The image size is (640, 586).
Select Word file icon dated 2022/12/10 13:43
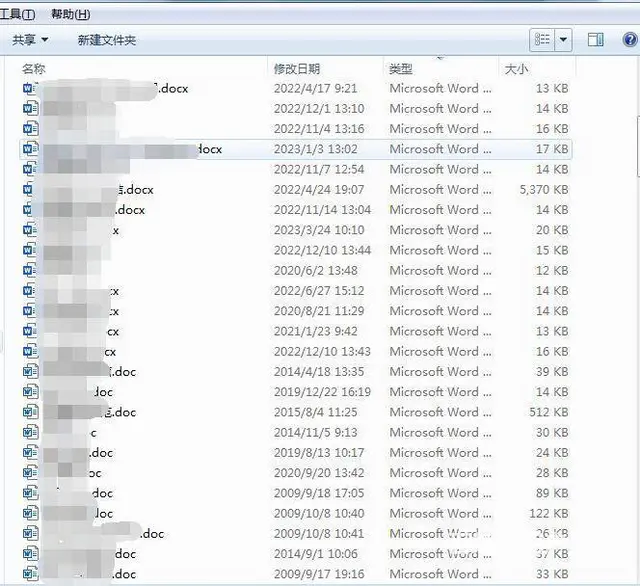30,351
